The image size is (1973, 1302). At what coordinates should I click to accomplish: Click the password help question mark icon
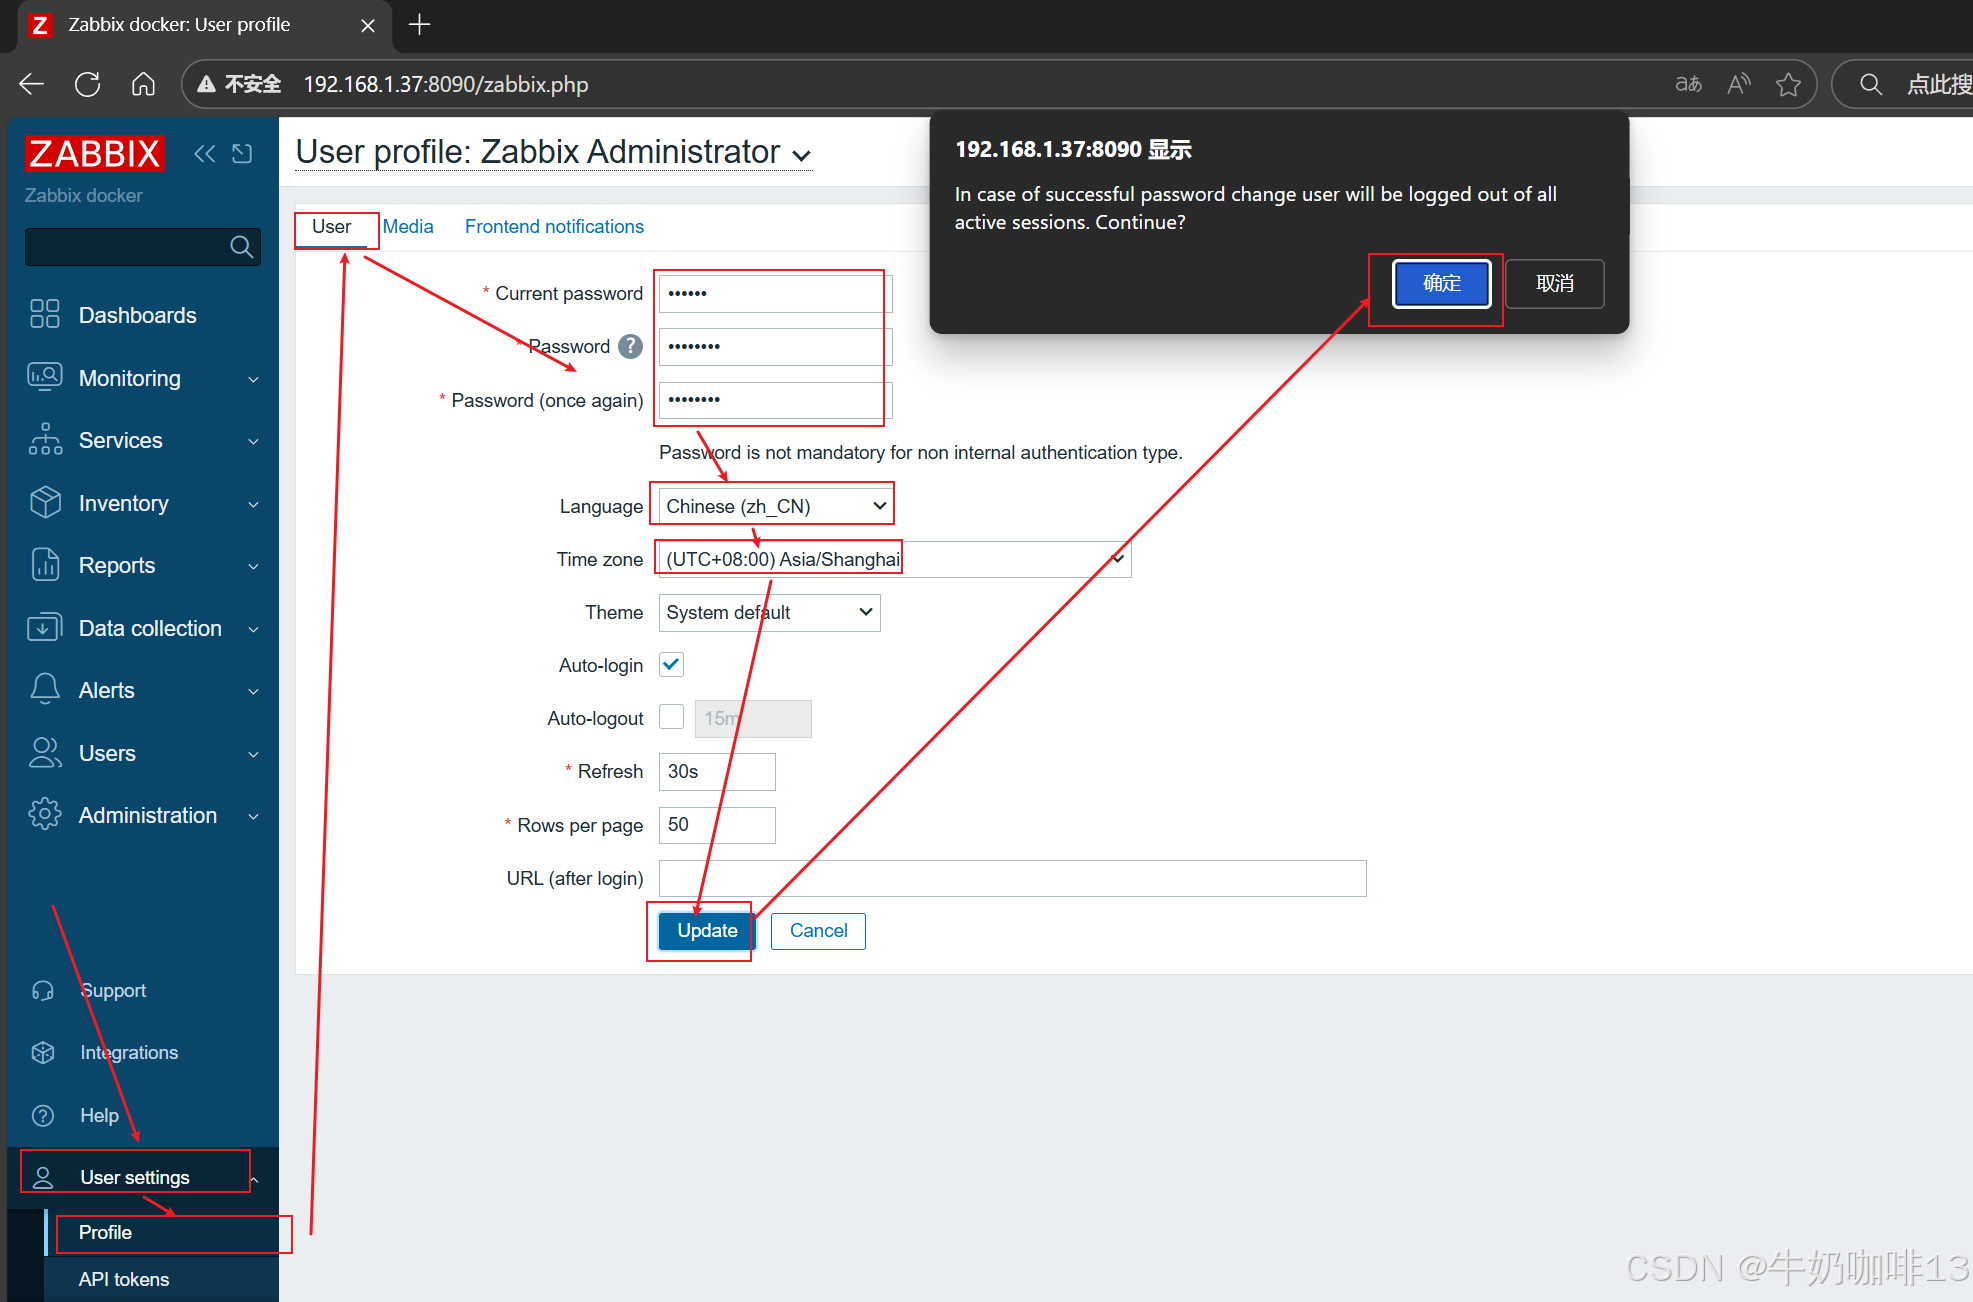tap(630, 347)
